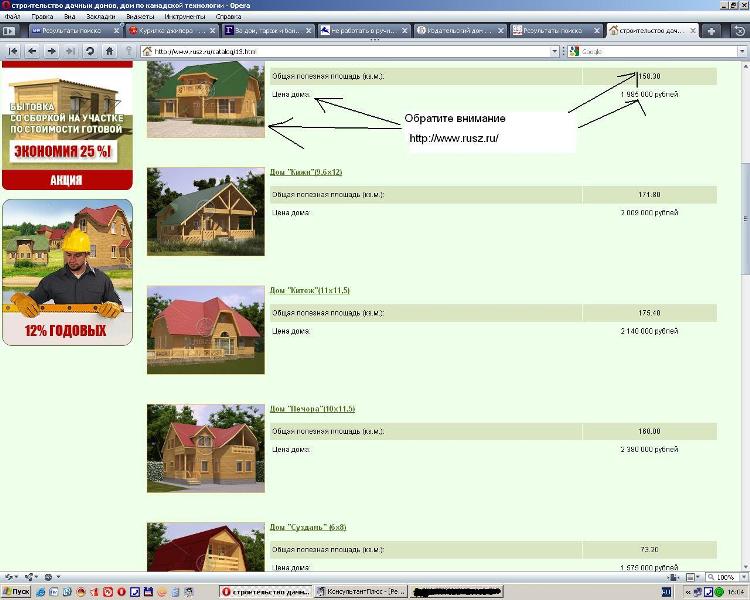
Task: Go to the Home page icon
Action: coord(109,51)
